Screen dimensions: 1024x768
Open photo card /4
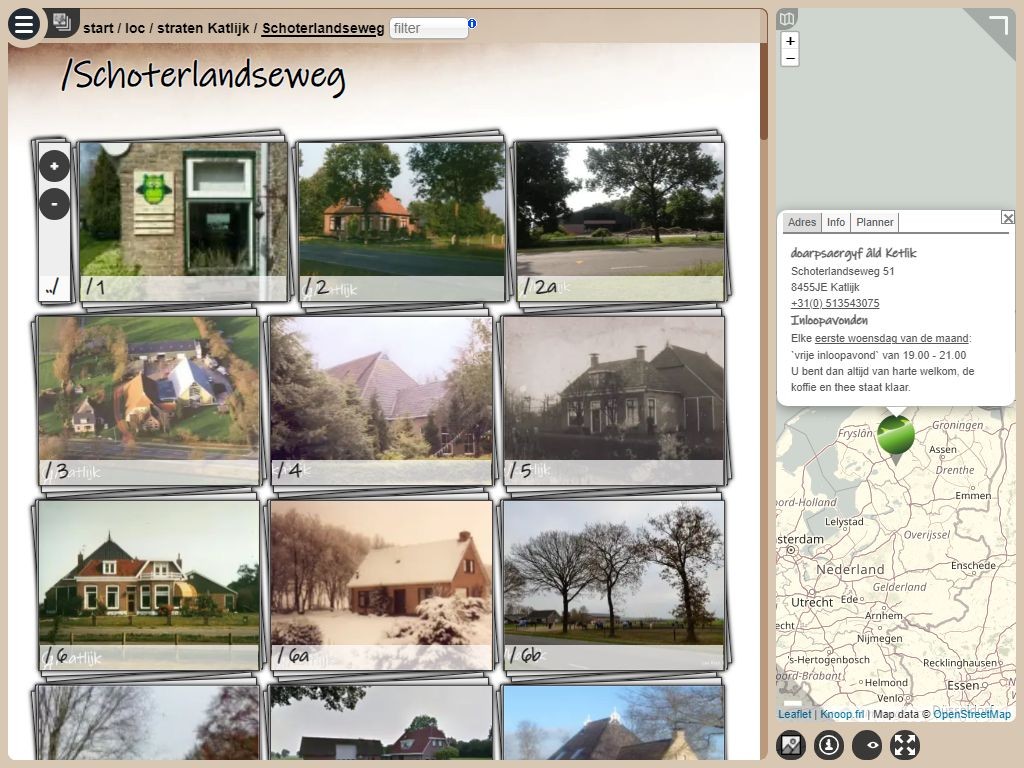tap(381, 400)
